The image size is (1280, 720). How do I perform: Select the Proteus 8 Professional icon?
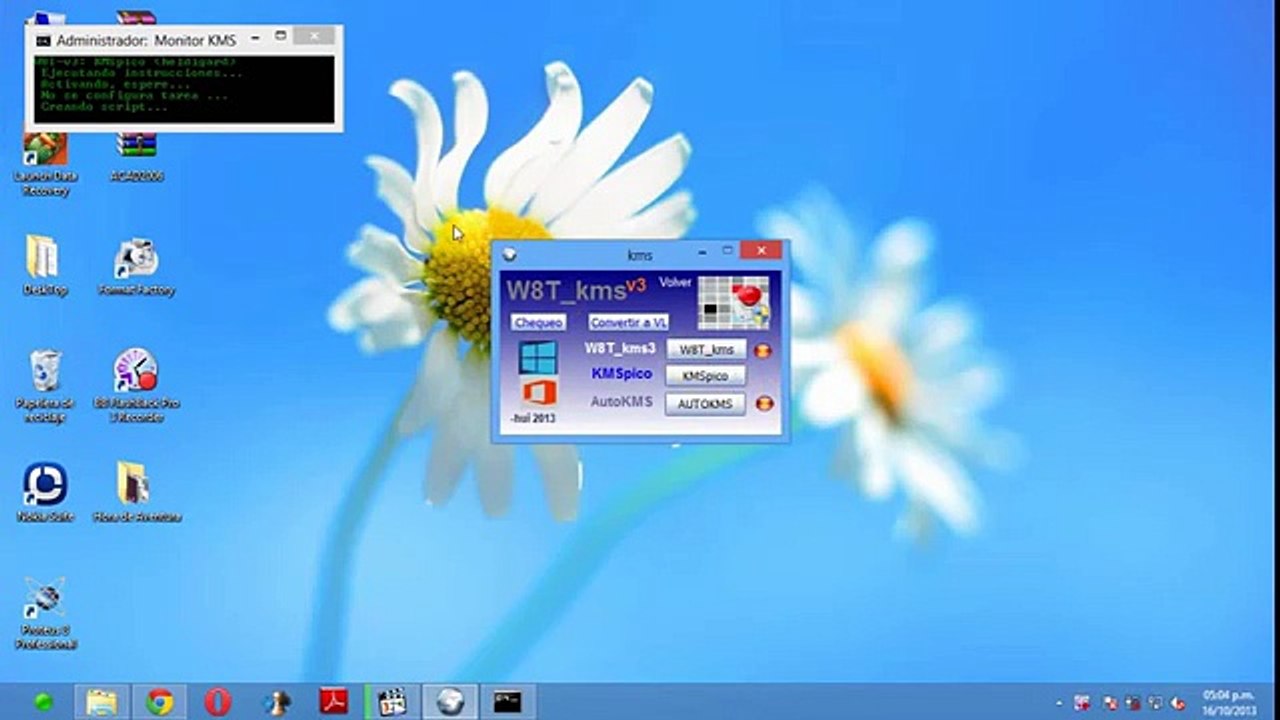pyautogui.click(x=45, y=613)
